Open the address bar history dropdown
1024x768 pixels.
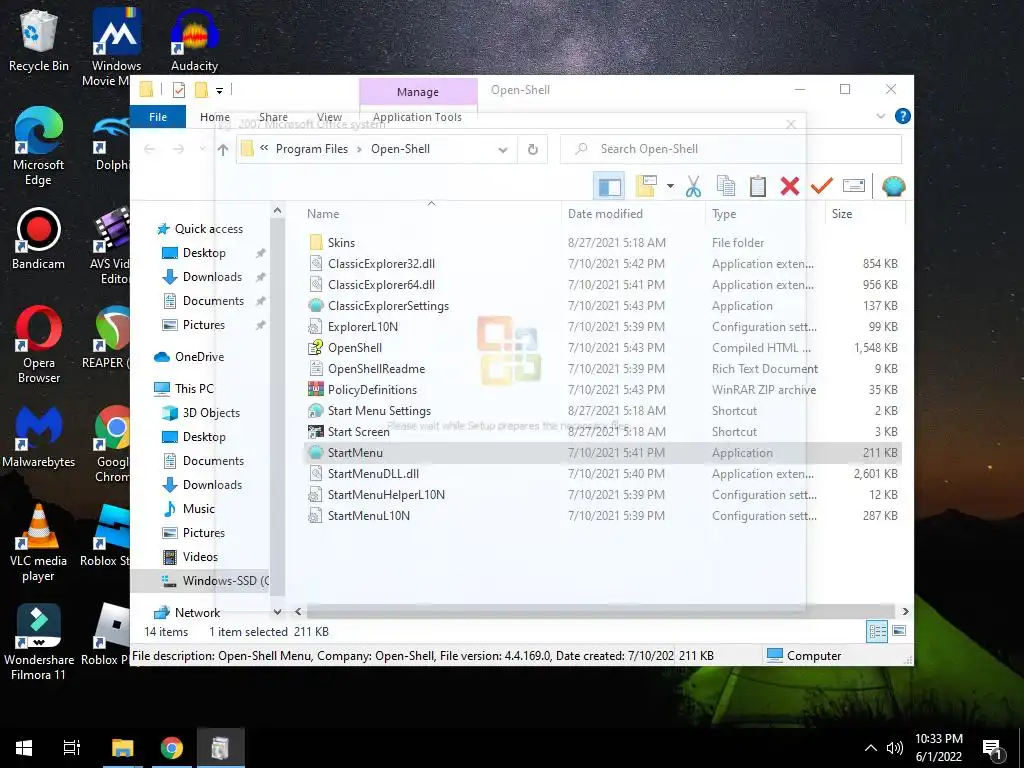(502, 150)
